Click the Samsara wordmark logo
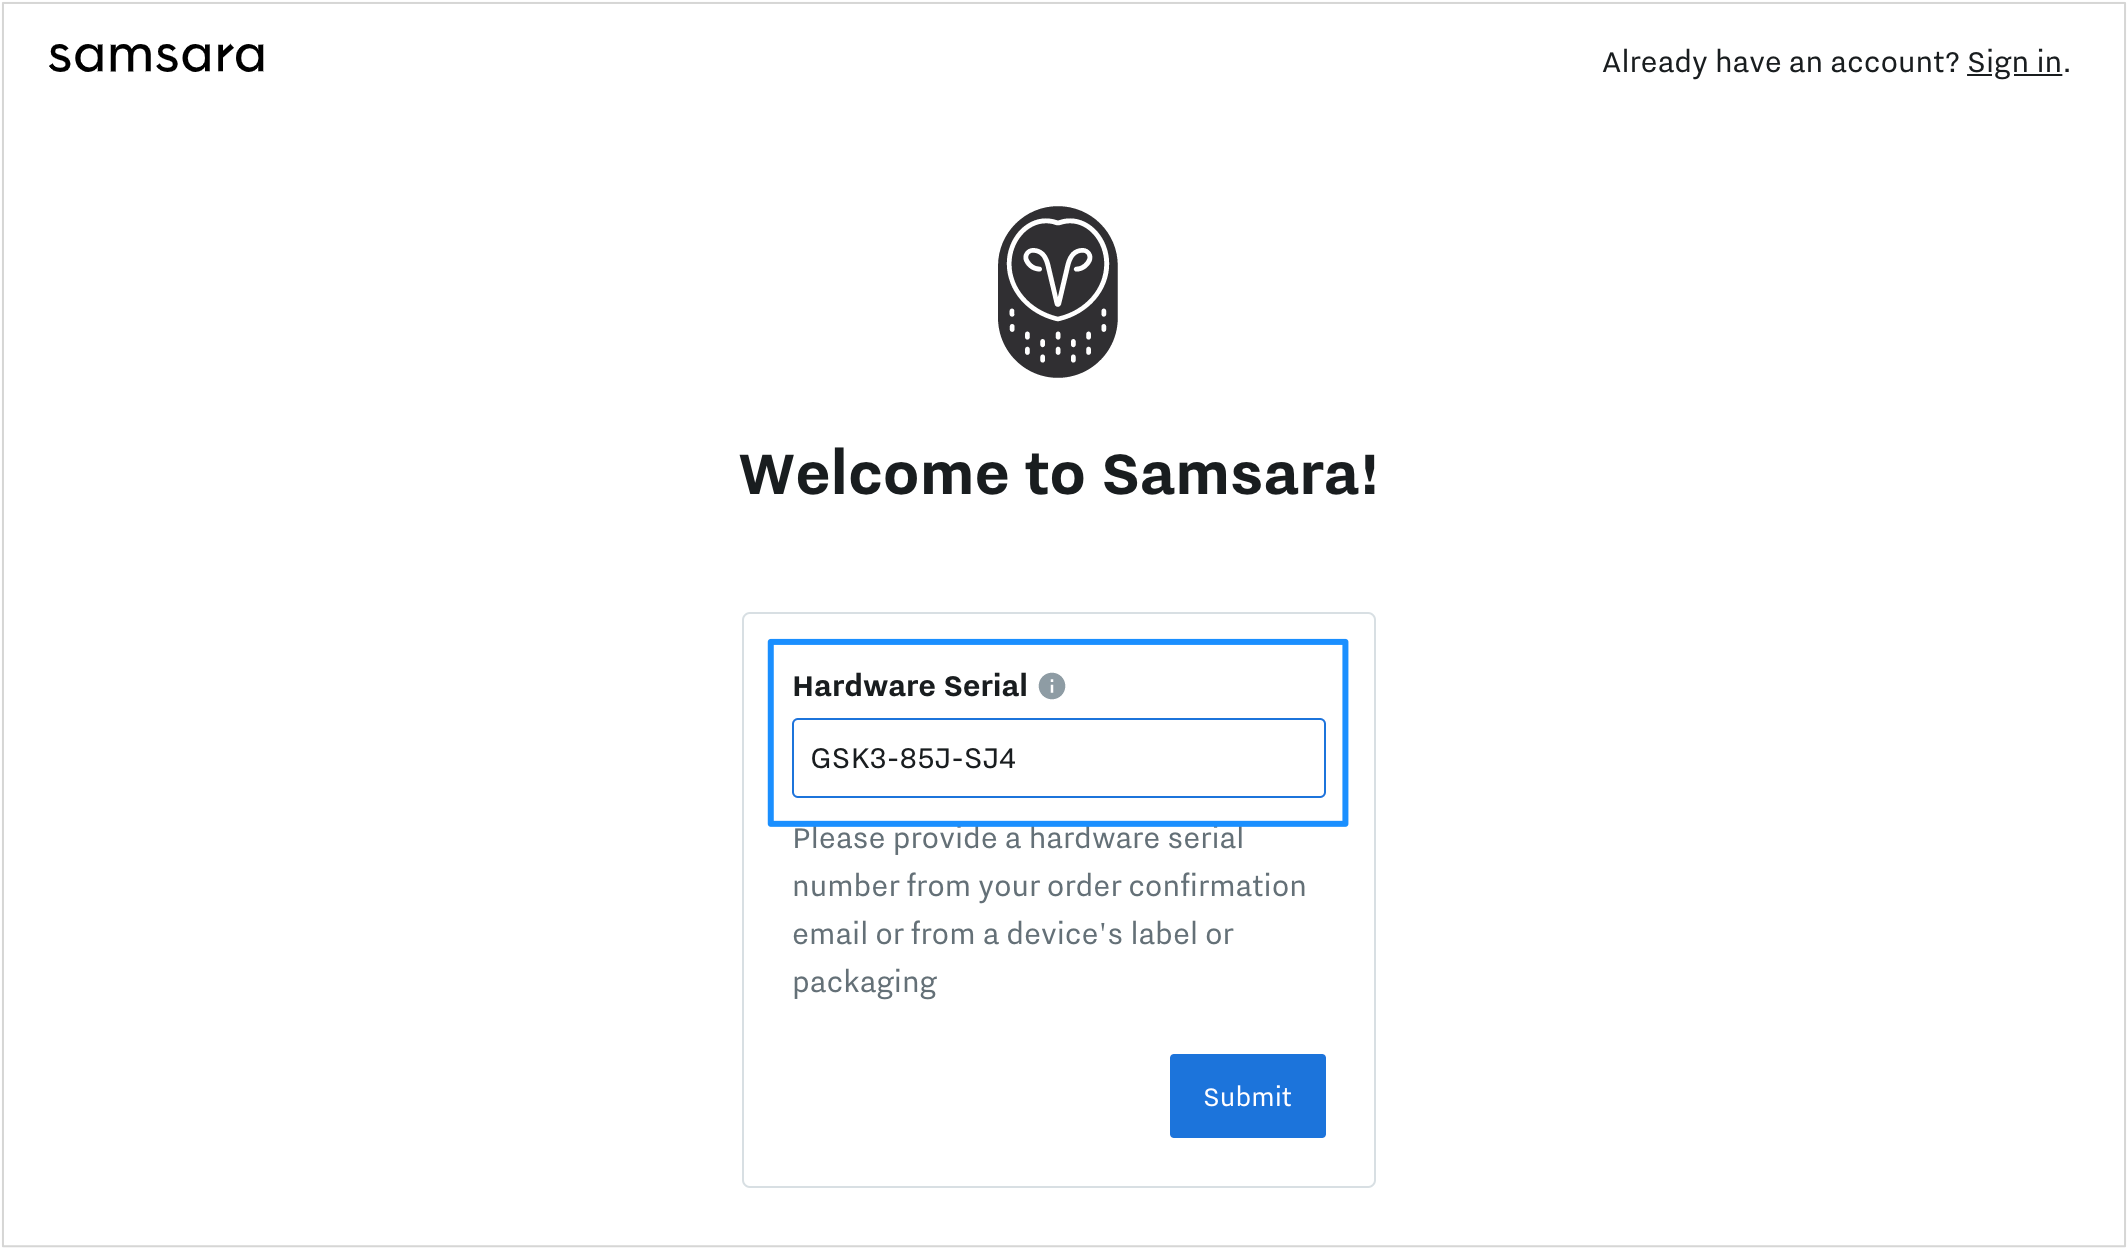Screen dimensions: 2128x1248 point(157,57)
